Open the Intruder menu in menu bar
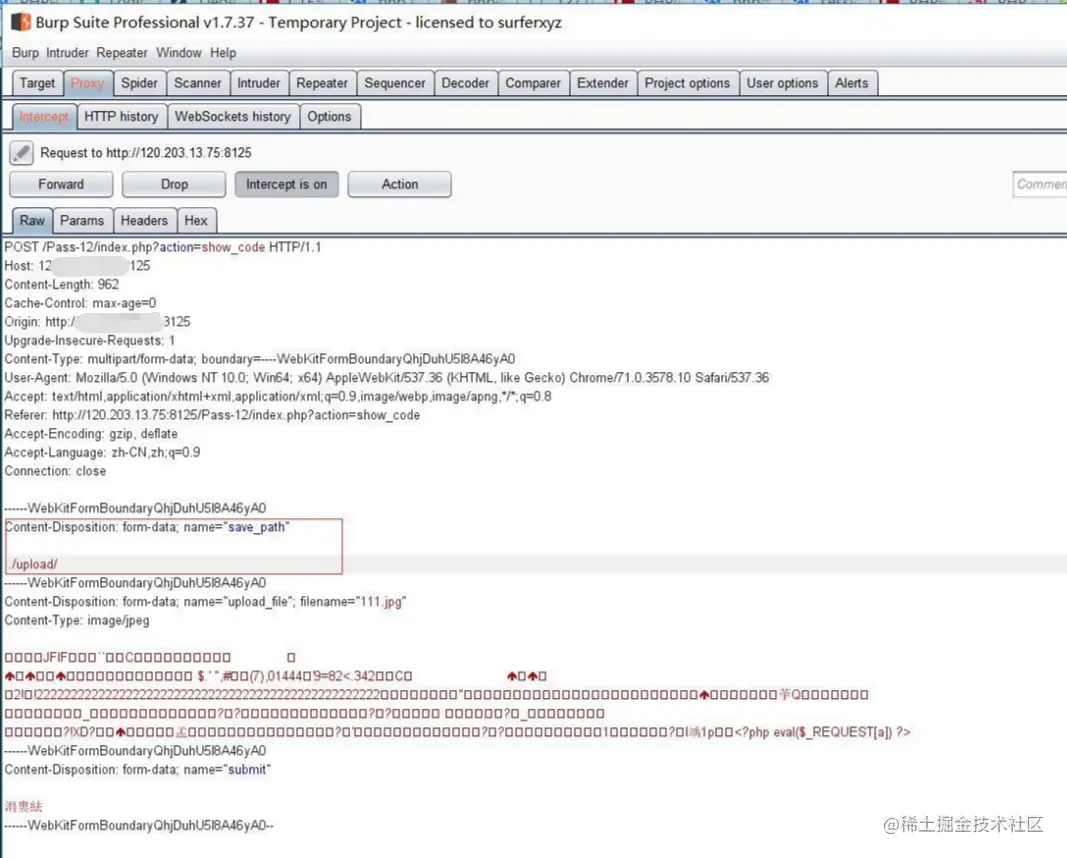This screenshot has width=1067, height=858. click(x=67, y=52)
